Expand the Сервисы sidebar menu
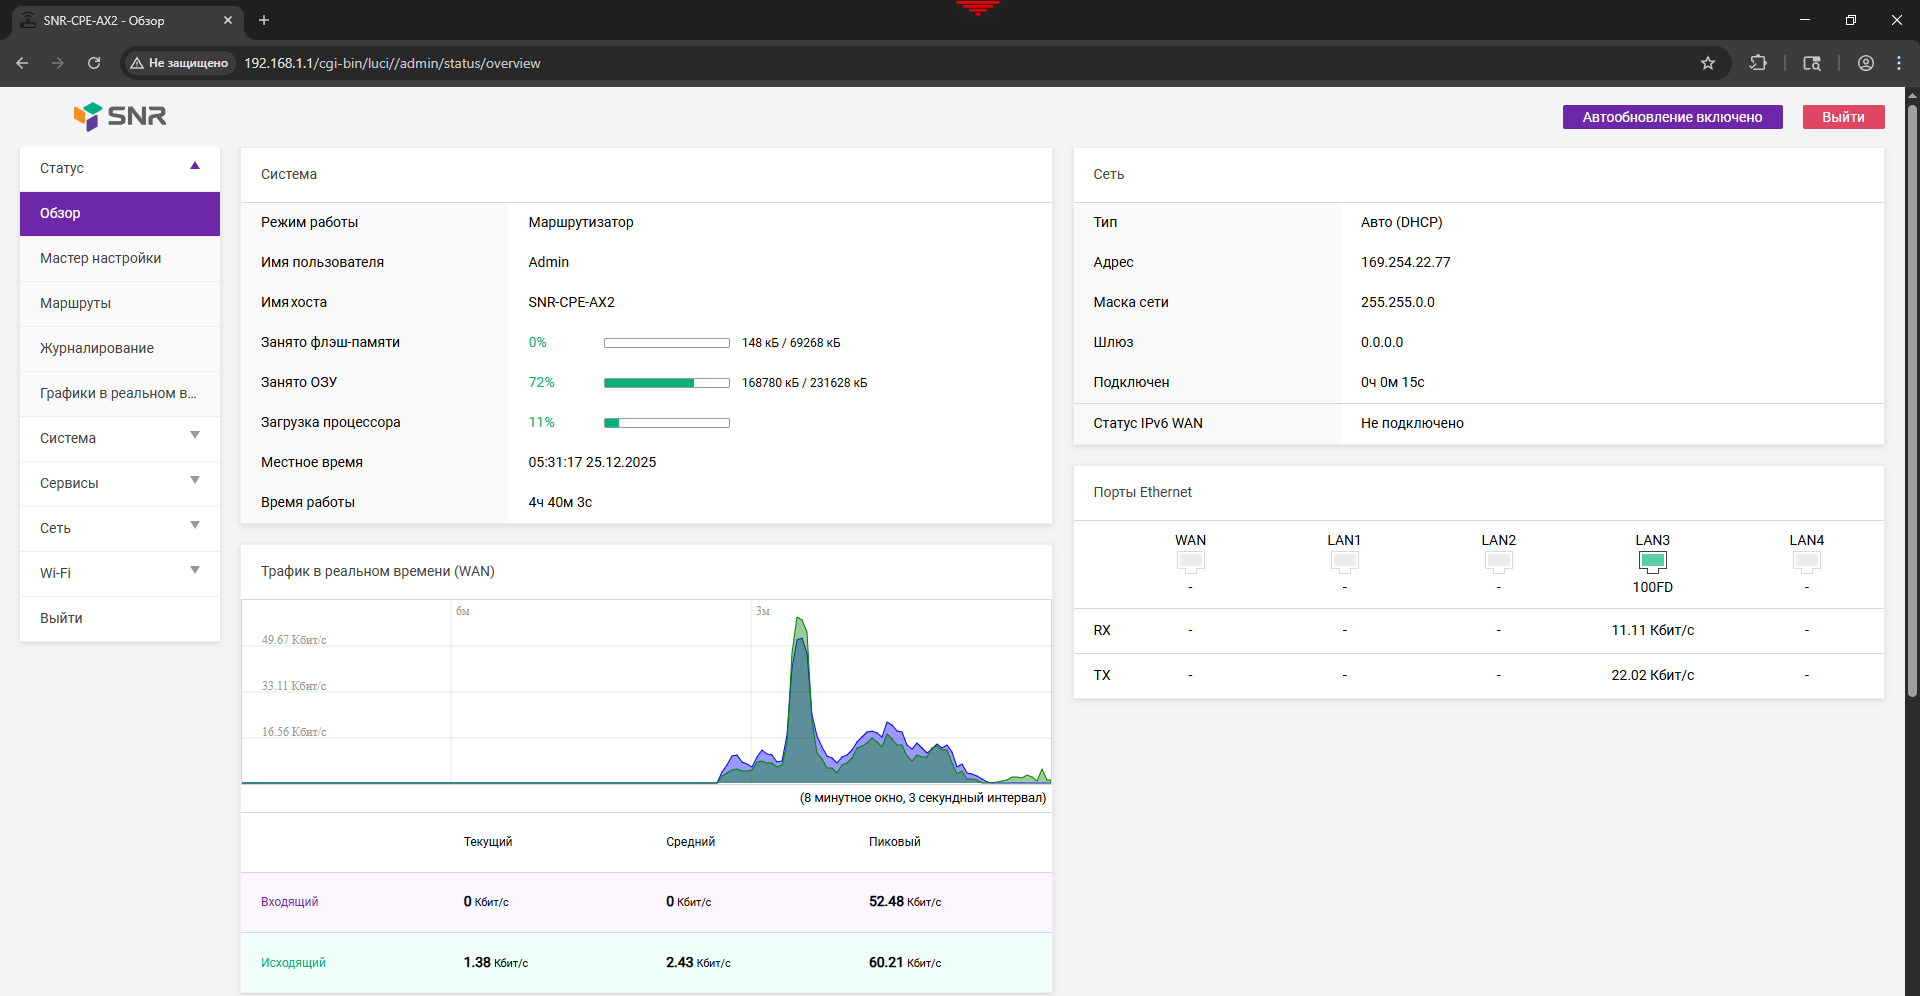Screen dimensions: 1920x996 120,483
